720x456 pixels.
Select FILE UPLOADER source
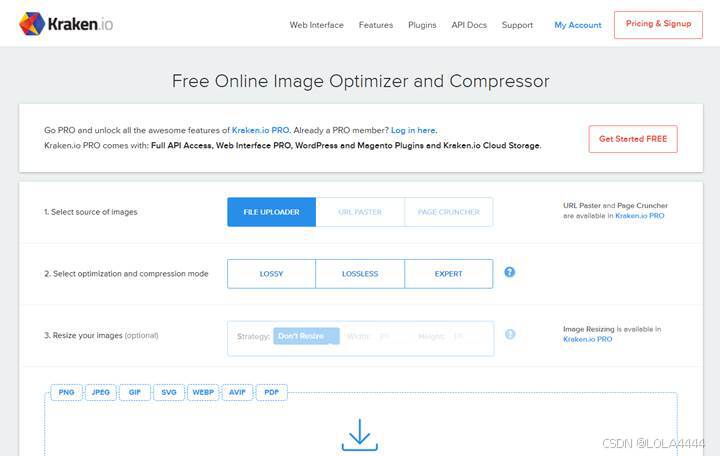point(271,212)
